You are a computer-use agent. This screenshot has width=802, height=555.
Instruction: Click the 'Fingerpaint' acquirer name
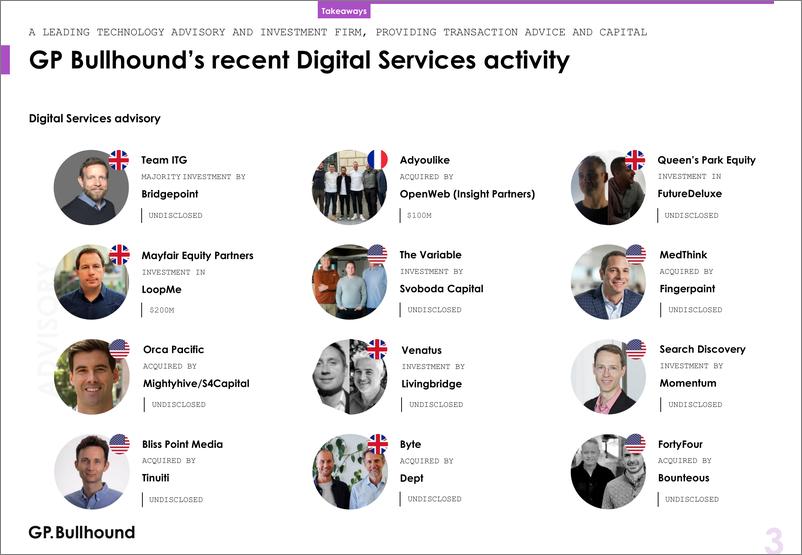[687, 288]
